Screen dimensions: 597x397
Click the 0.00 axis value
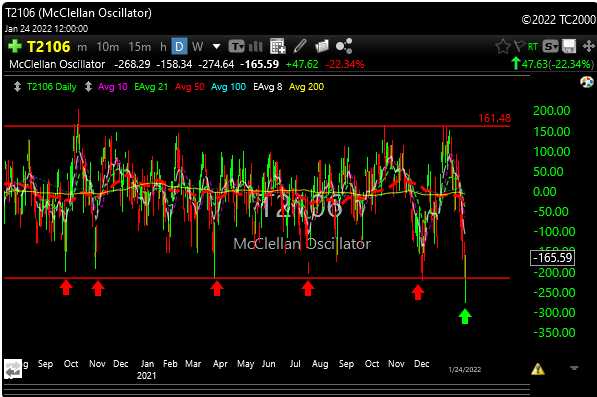(544, 191)
